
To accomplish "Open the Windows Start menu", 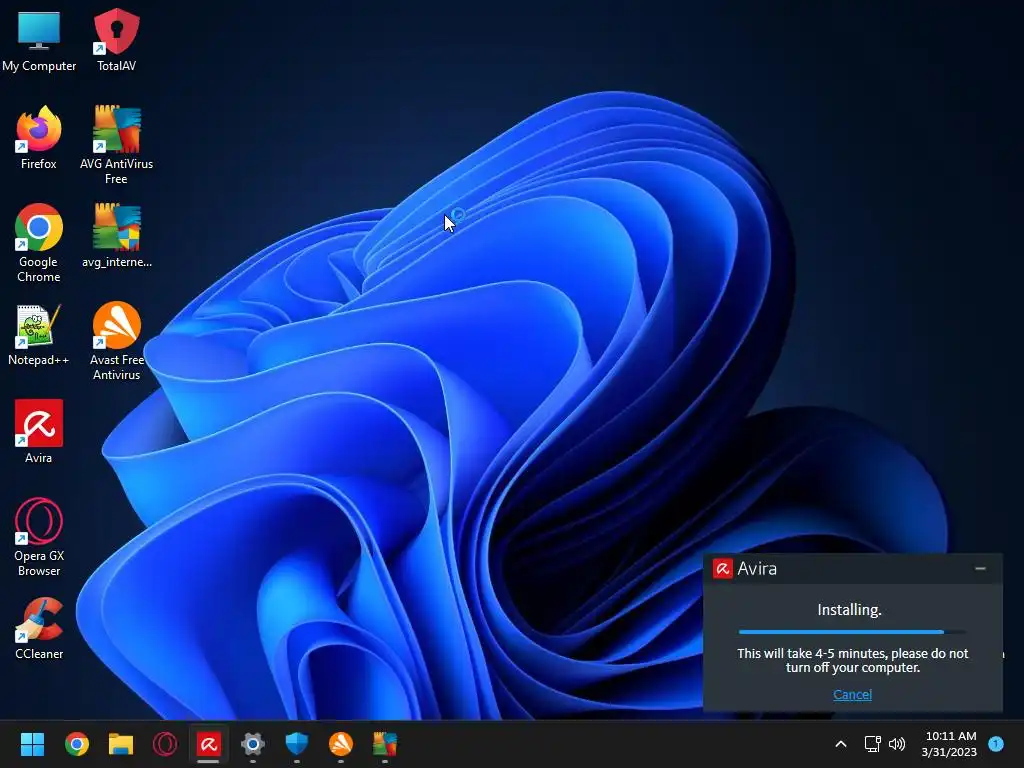I will [x=32, y=744].
